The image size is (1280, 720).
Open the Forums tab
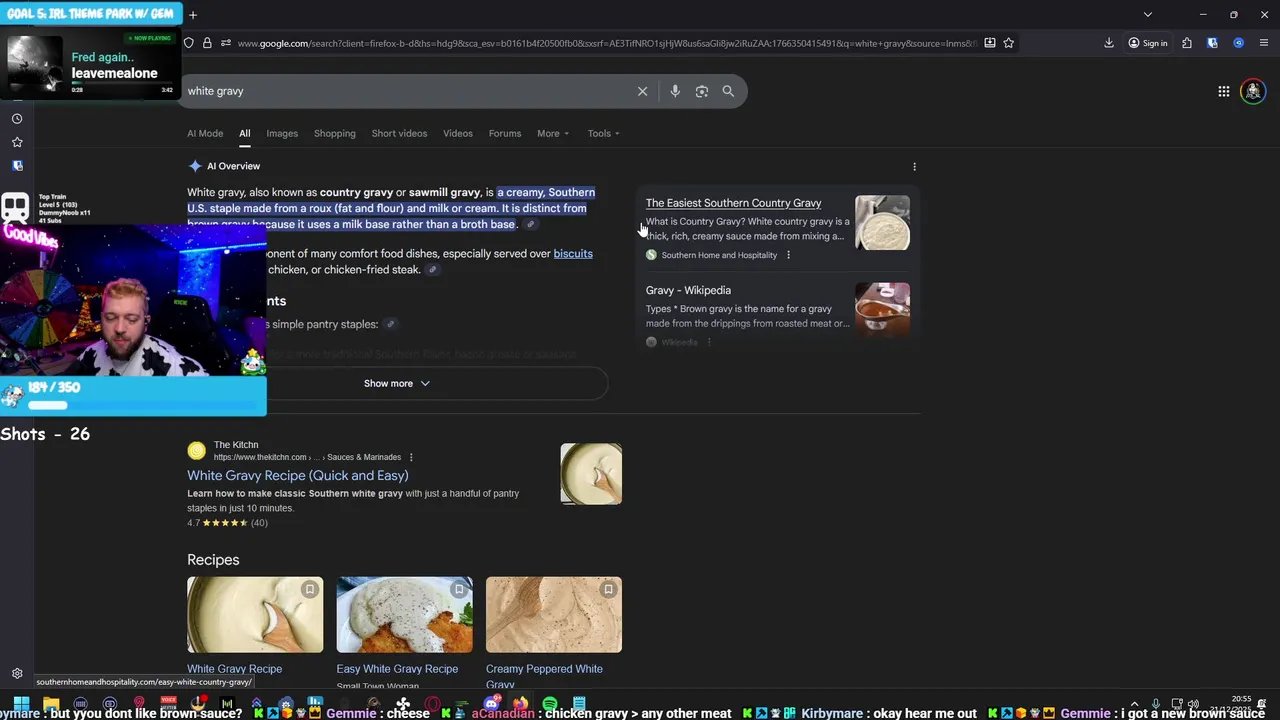[505, 133]
